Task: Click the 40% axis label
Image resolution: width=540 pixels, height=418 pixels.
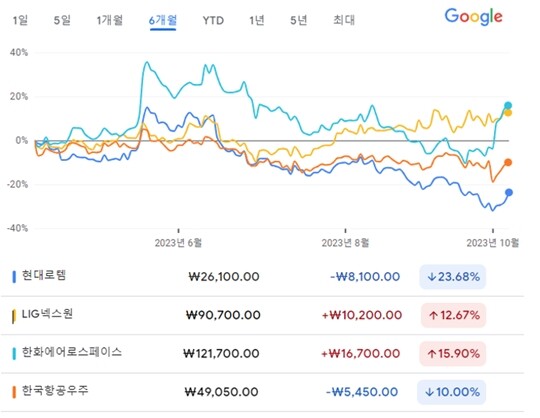Action: point(19,53)
